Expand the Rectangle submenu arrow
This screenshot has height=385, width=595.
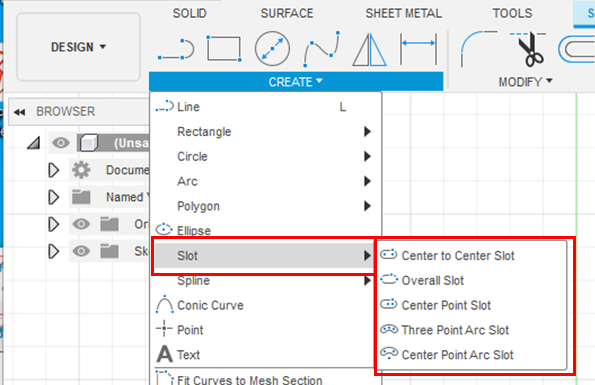pyautogui.click(x=367, y=132)
